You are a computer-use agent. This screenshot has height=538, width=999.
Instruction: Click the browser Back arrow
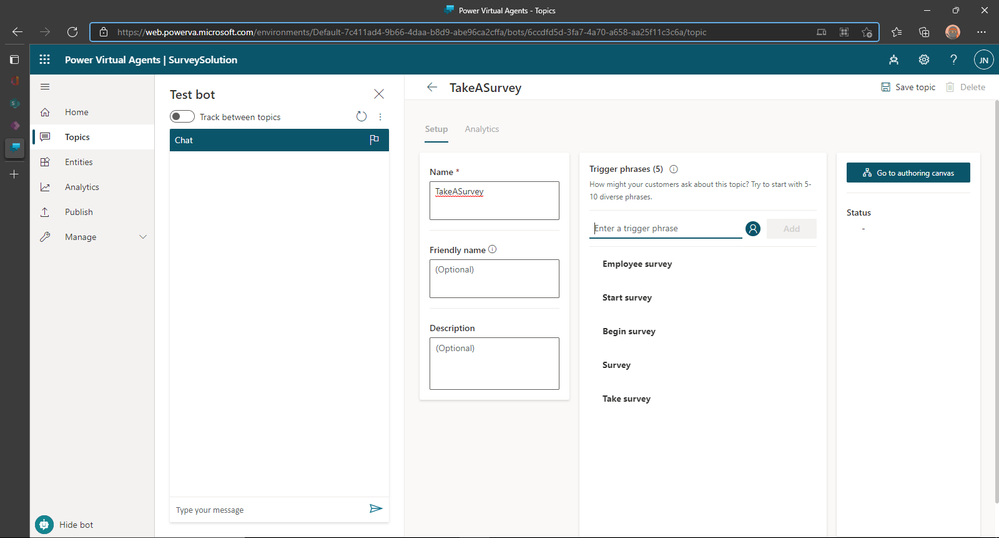pos(17,32)
